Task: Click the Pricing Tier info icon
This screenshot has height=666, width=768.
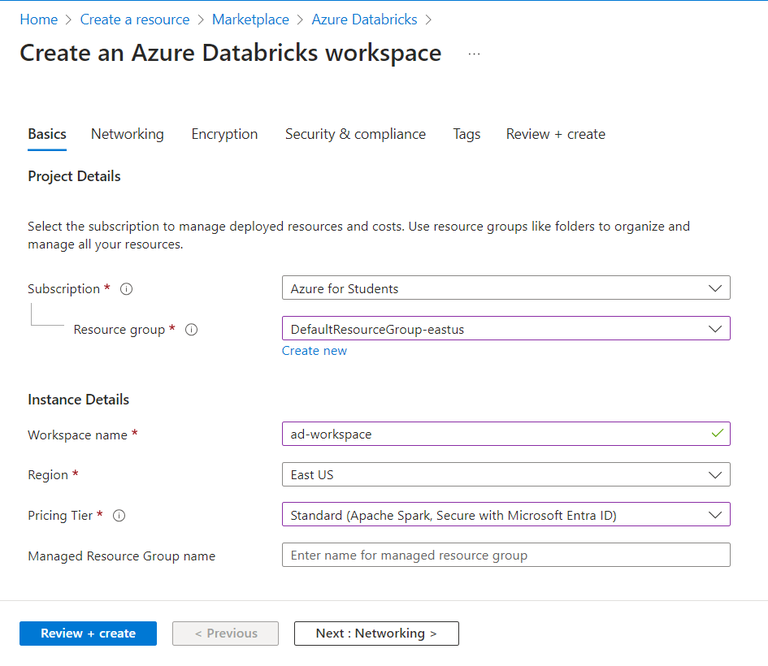Action: pyautogui.click(x=119, y=516)
